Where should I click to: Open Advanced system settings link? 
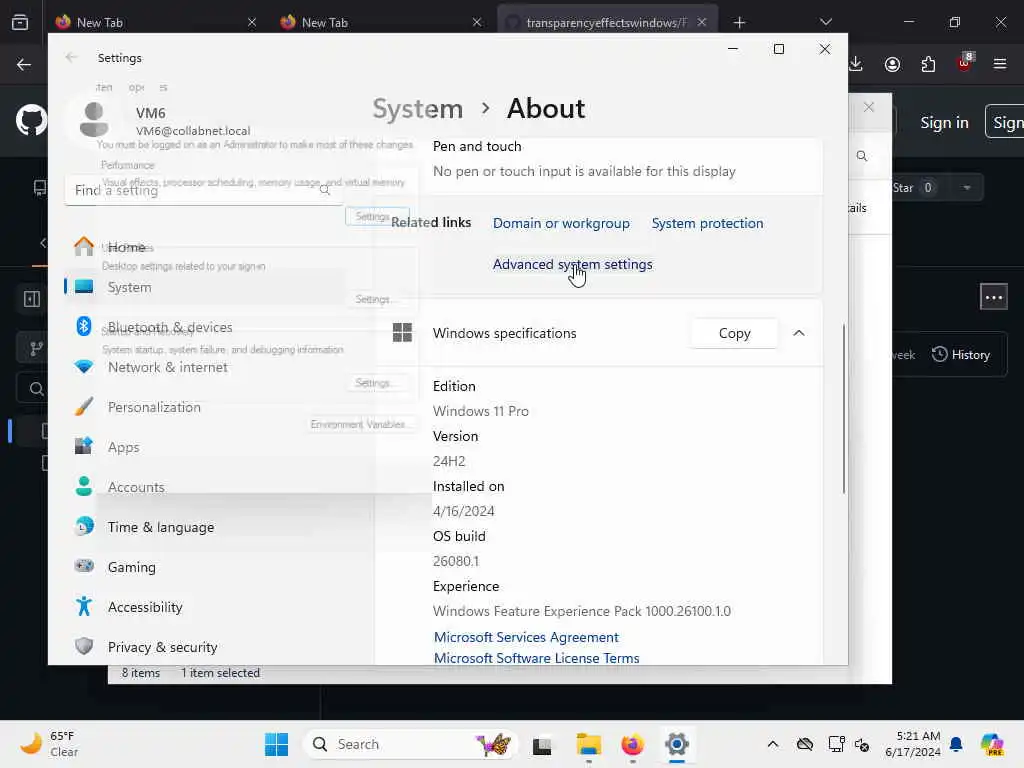pos(572,264)
